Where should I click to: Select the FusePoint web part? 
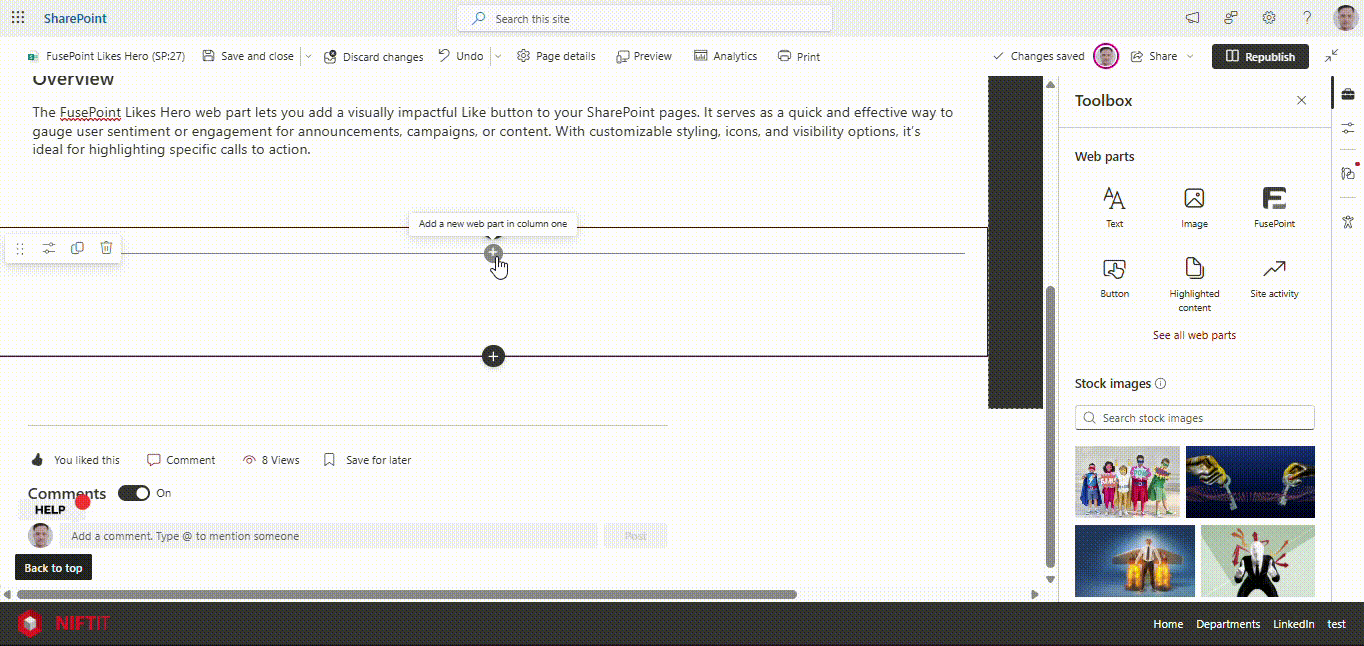coord(1274,207)
